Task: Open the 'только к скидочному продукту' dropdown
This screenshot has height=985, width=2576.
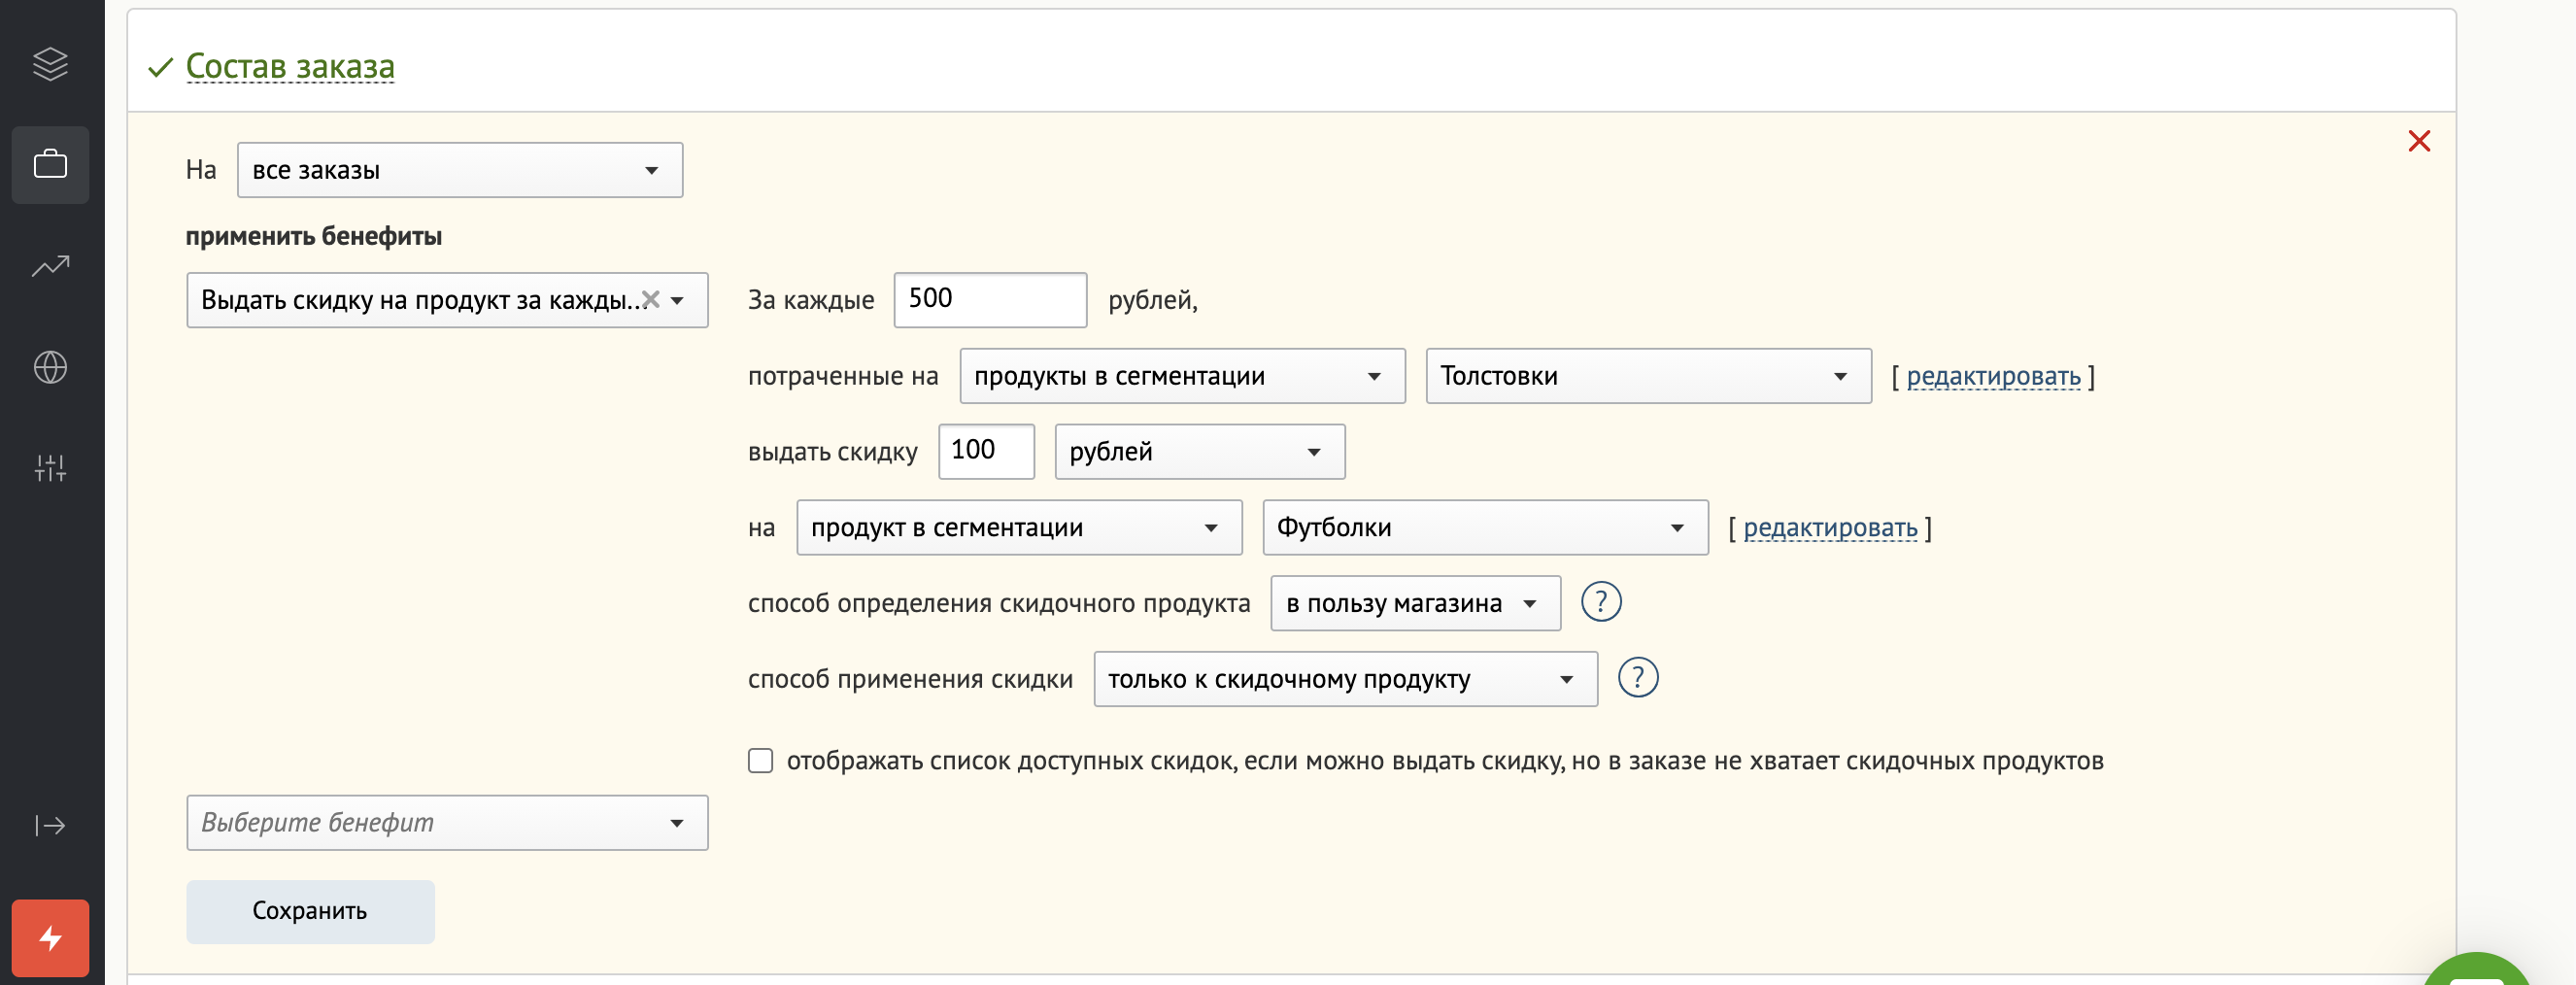Action: pos(1345,680)
